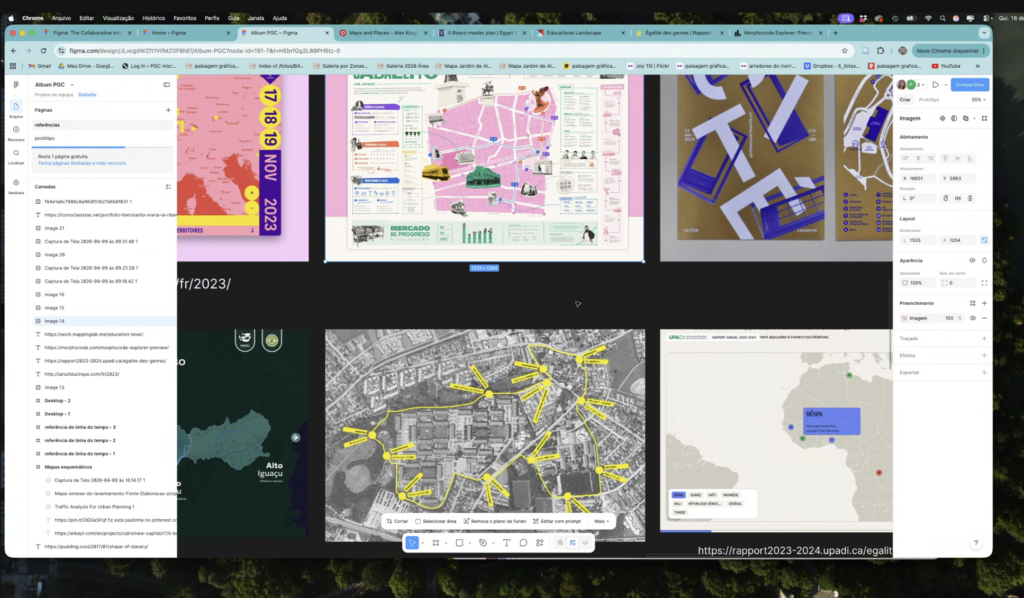1024x598 pixels.
Task: Click the Compartilhar button
Action: tap(969, 85)
